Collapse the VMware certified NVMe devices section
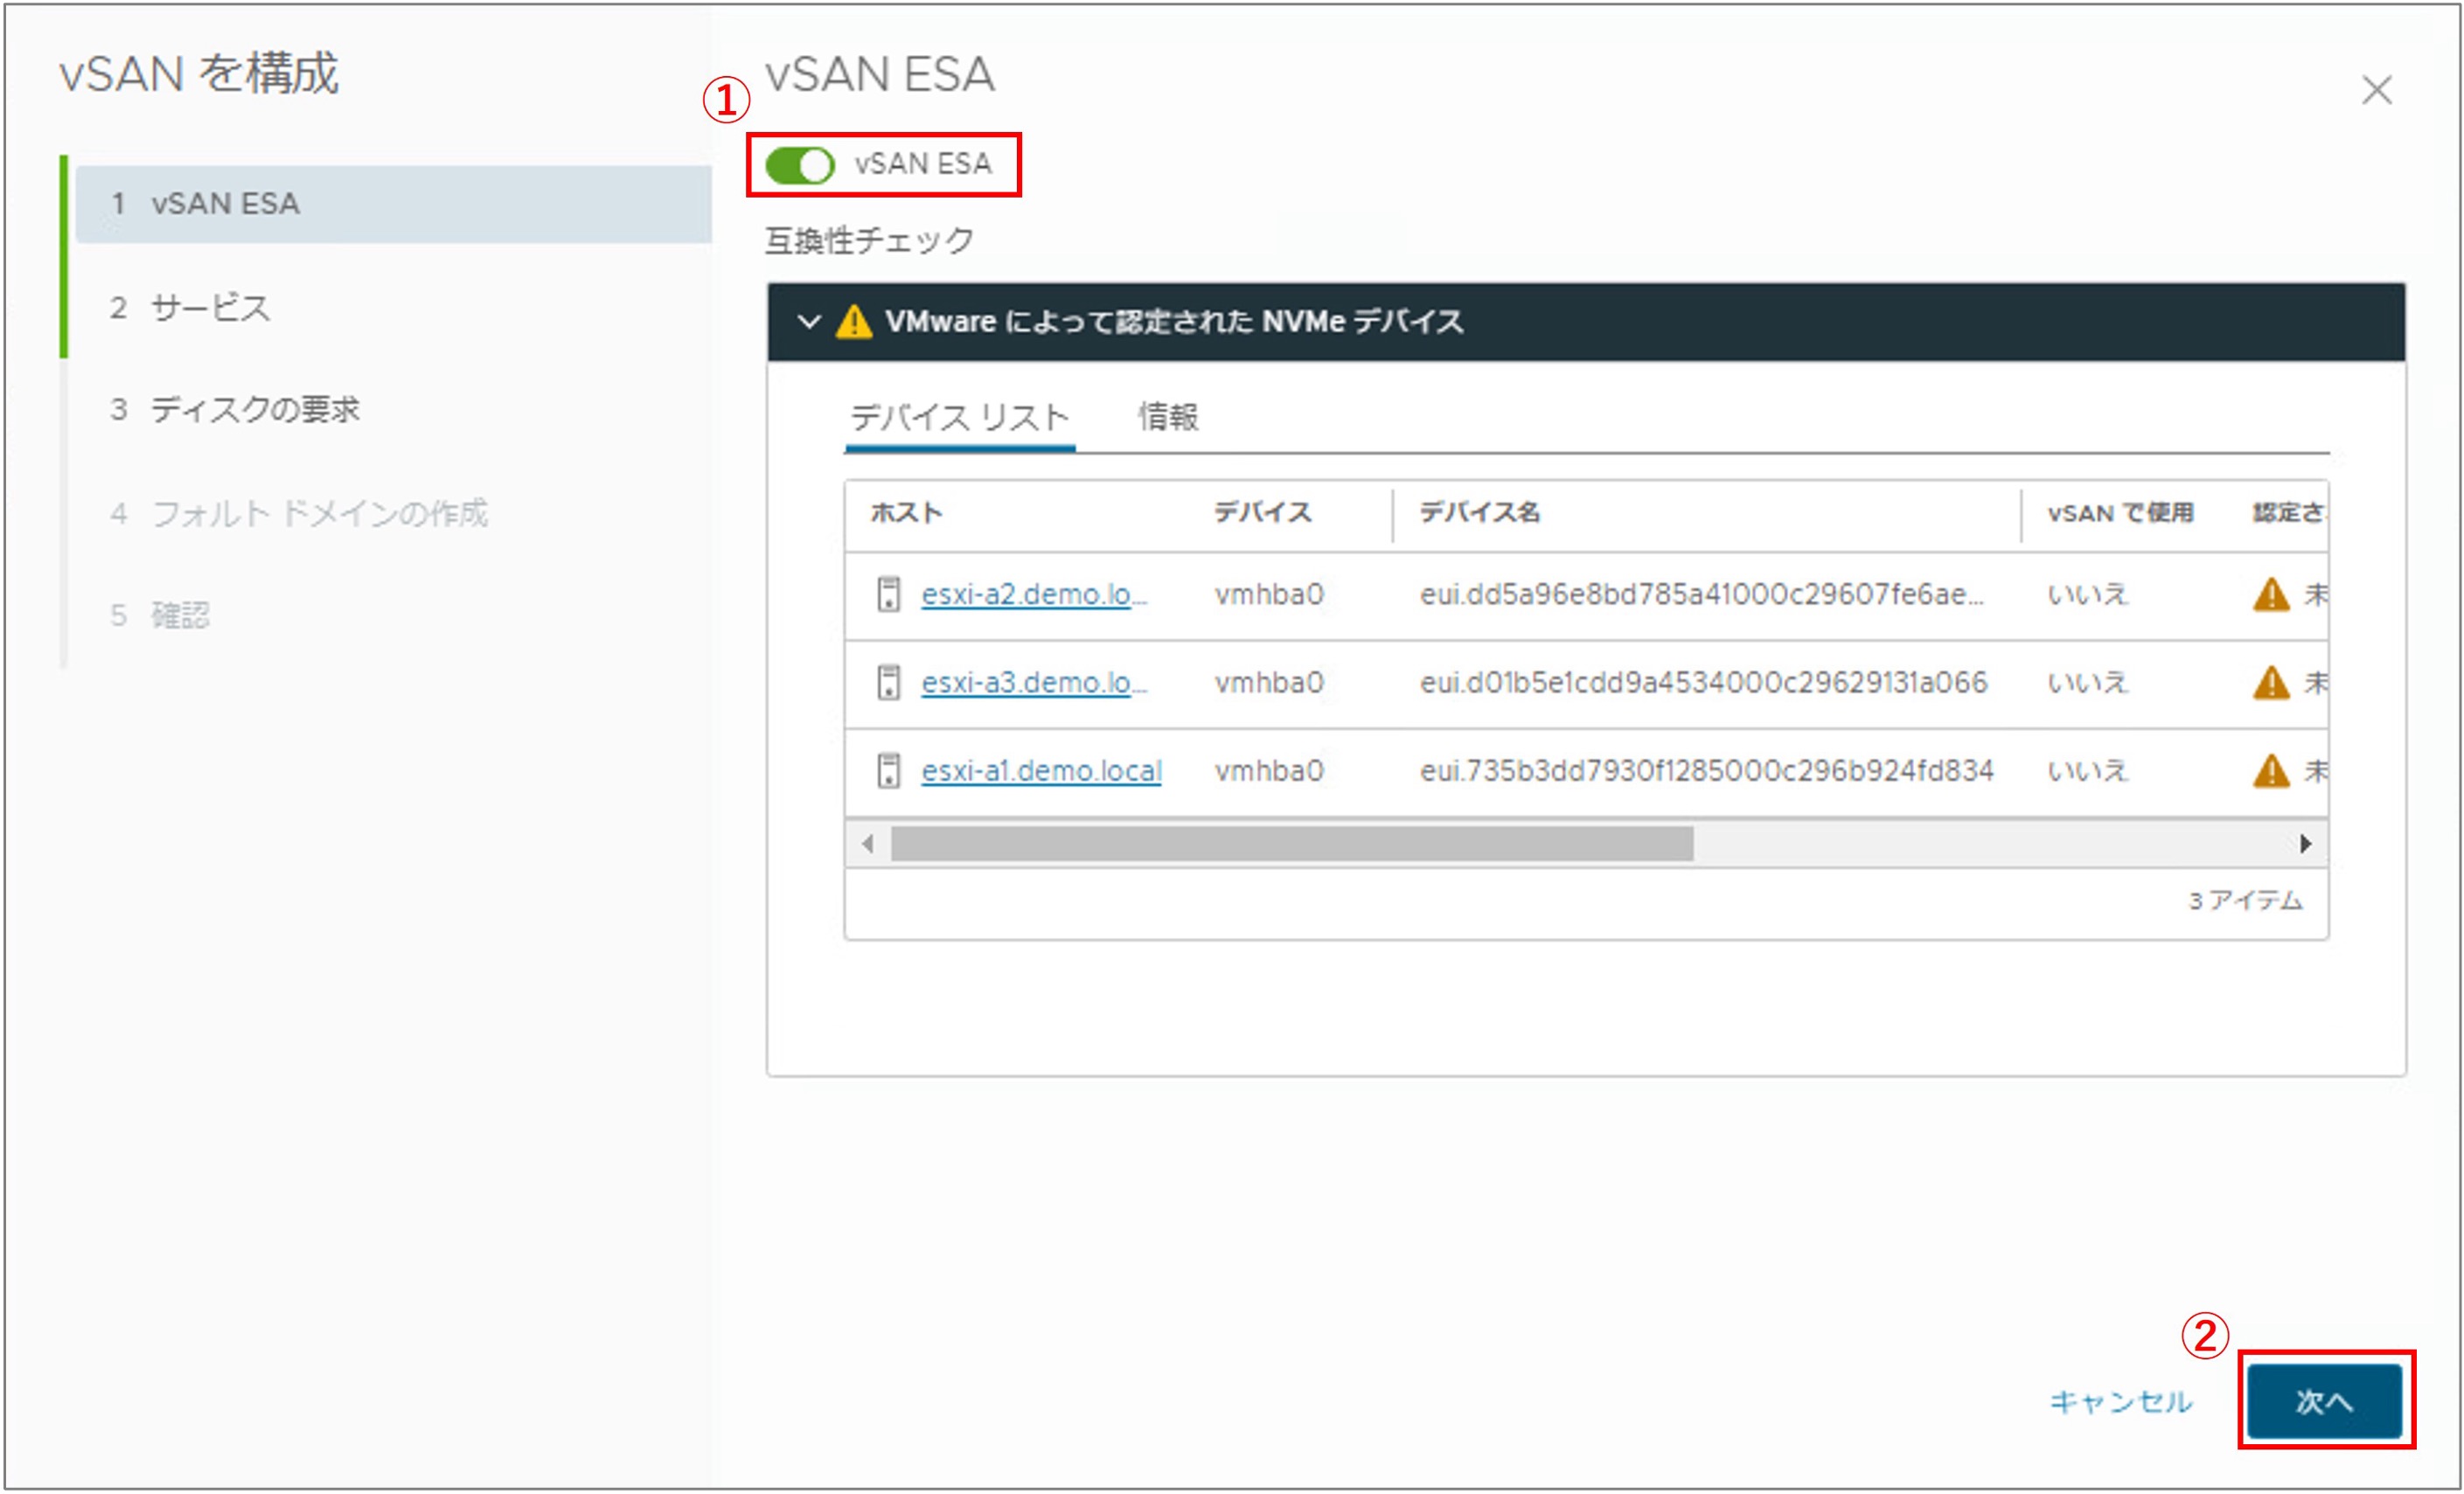The height and width of the screenshot is (1494, 2464). tap(809, 322)
